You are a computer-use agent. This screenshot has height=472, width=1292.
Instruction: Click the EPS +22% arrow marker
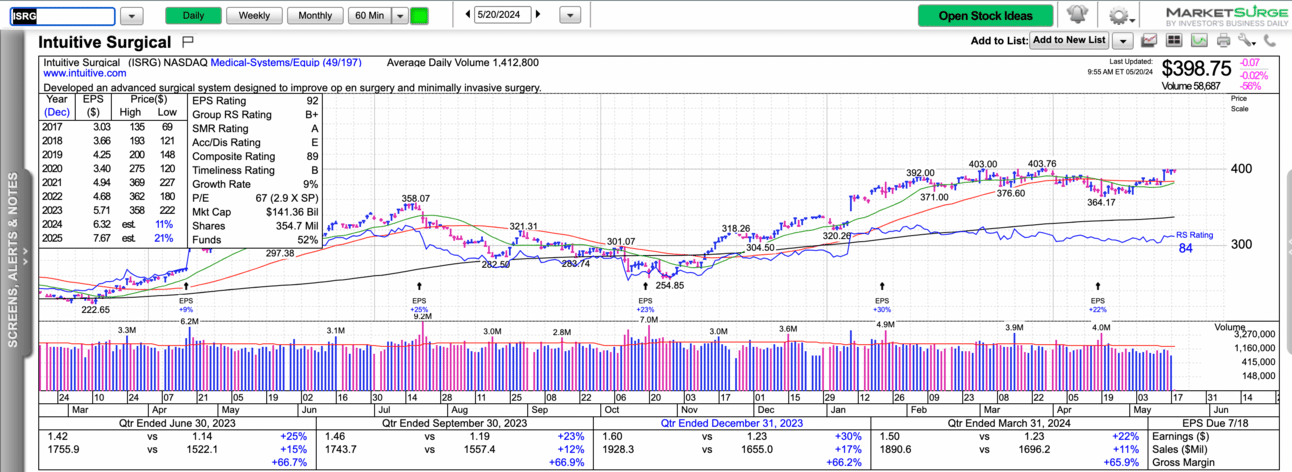click(1098, 287)
